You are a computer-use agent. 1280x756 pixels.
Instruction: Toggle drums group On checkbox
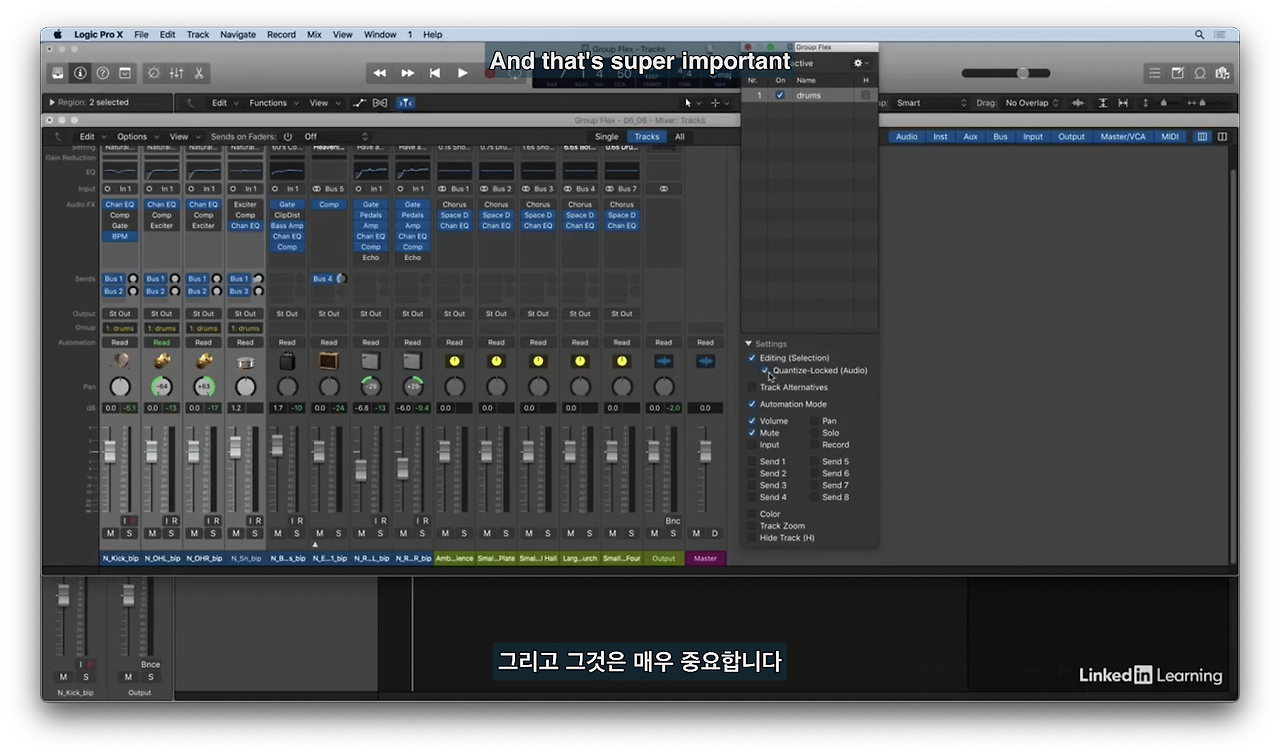[780, 95]
